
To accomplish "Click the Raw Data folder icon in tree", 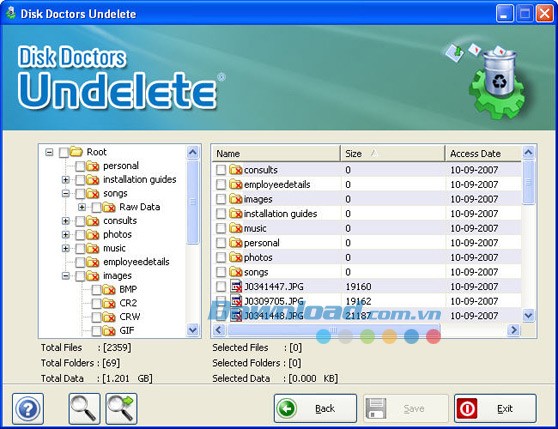I will 109,207.
